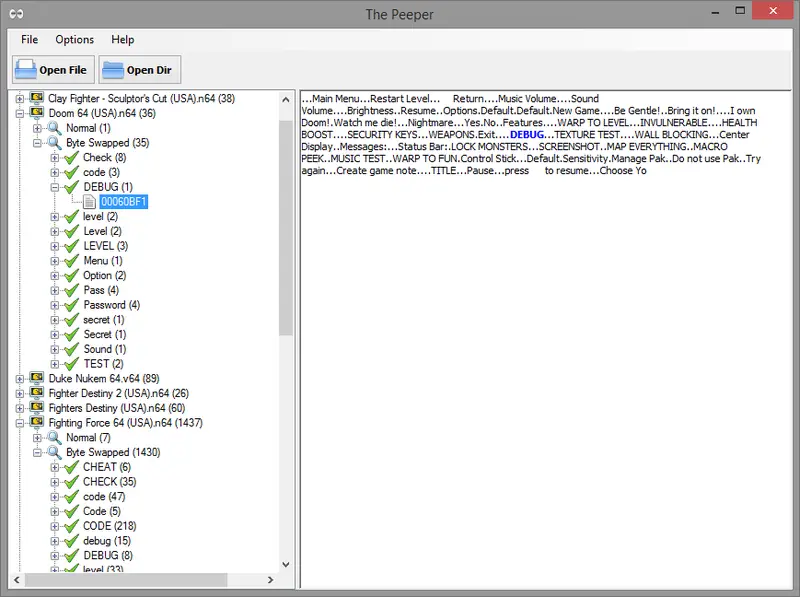Click the Open Dir button

(x=139, y=69)
